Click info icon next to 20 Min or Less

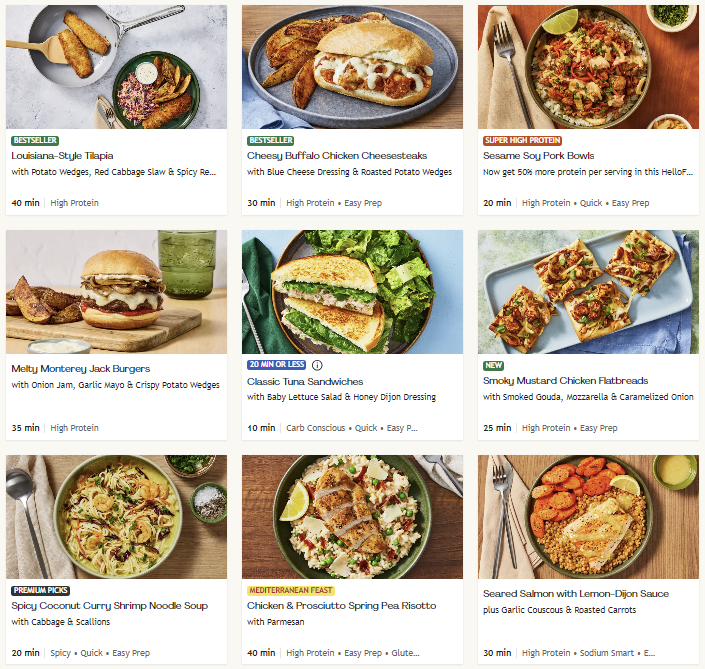[317, 365]
